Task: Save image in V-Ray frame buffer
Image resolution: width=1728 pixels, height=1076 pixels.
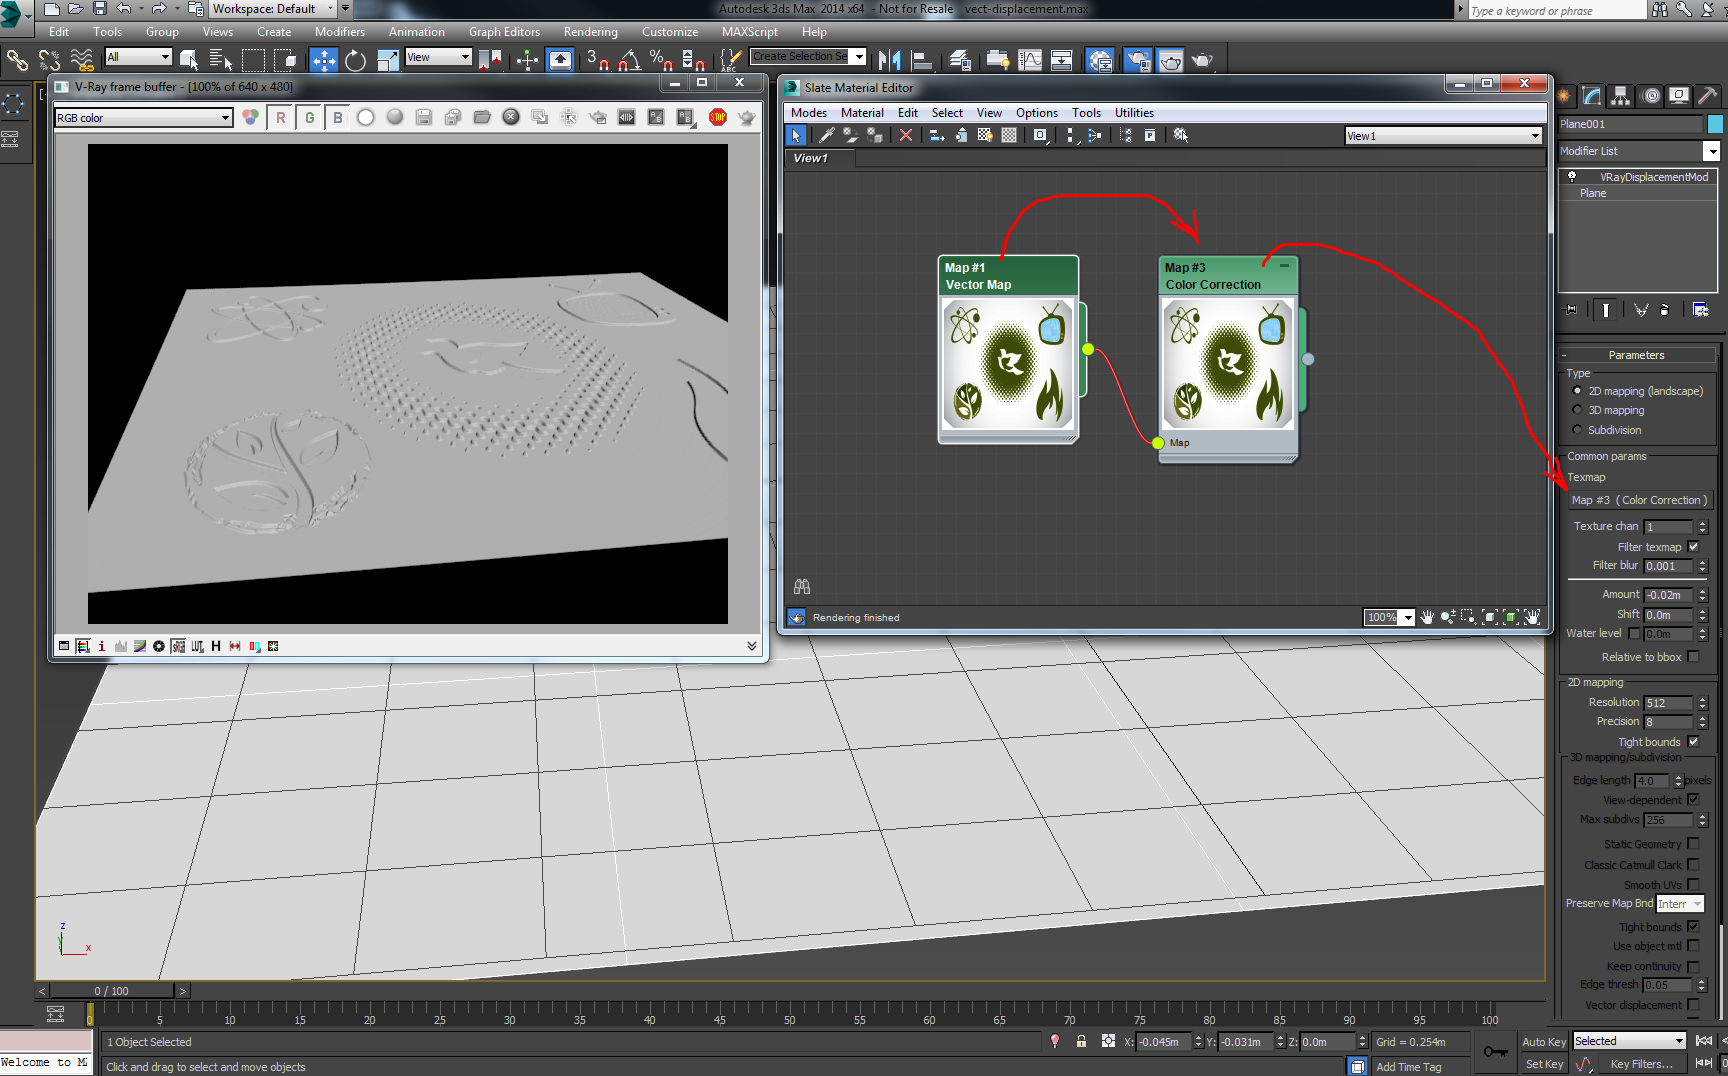Action: (x=424, y=117)
